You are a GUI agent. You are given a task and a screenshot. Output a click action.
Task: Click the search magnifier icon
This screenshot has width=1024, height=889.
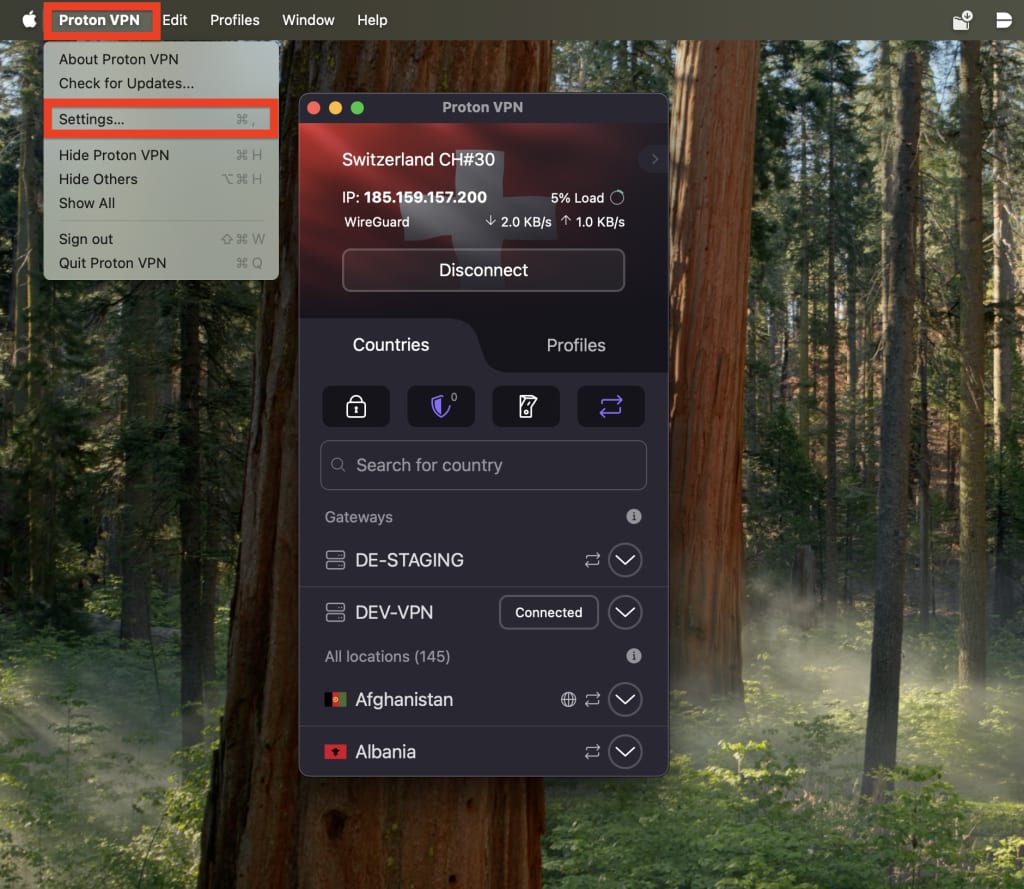pyautogui.click(x=338, y=464)
